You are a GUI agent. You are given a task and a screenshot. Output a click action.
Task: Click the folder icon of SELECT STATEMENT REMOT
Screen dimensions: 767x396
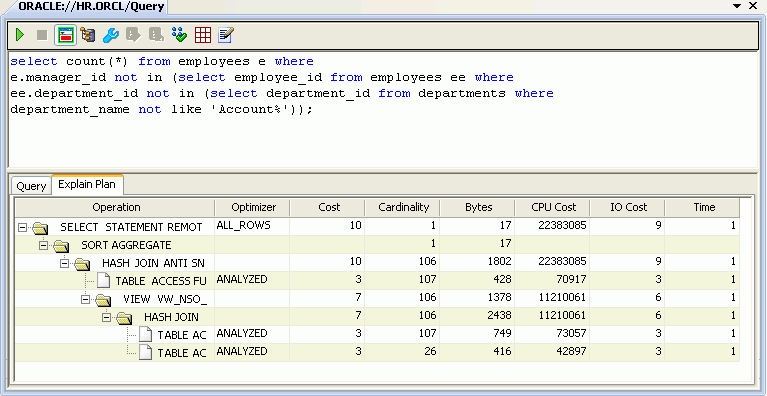coord(40,228)
